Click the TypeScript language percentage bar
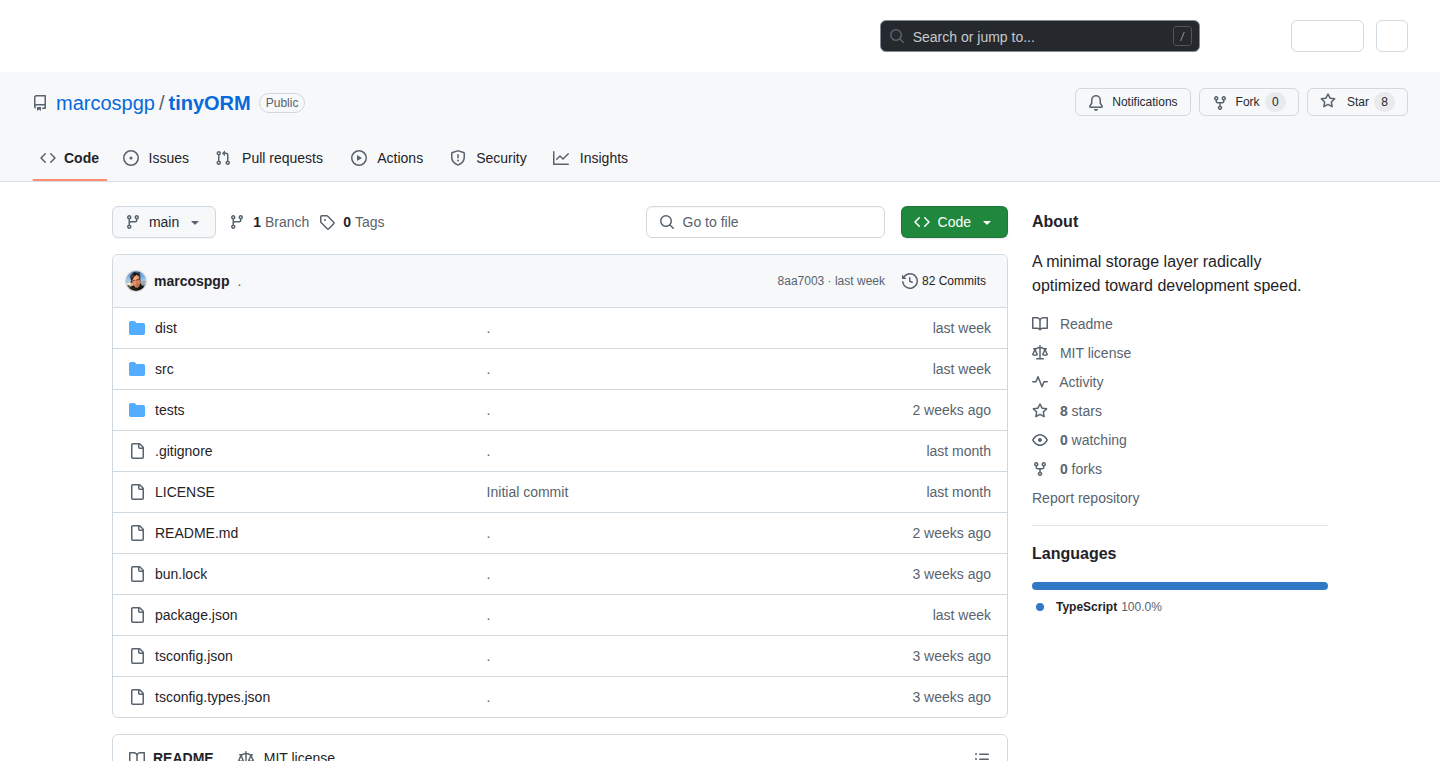Image resolution: width=1440 pixels, height=761 pixels. [x=1180, y=586]
